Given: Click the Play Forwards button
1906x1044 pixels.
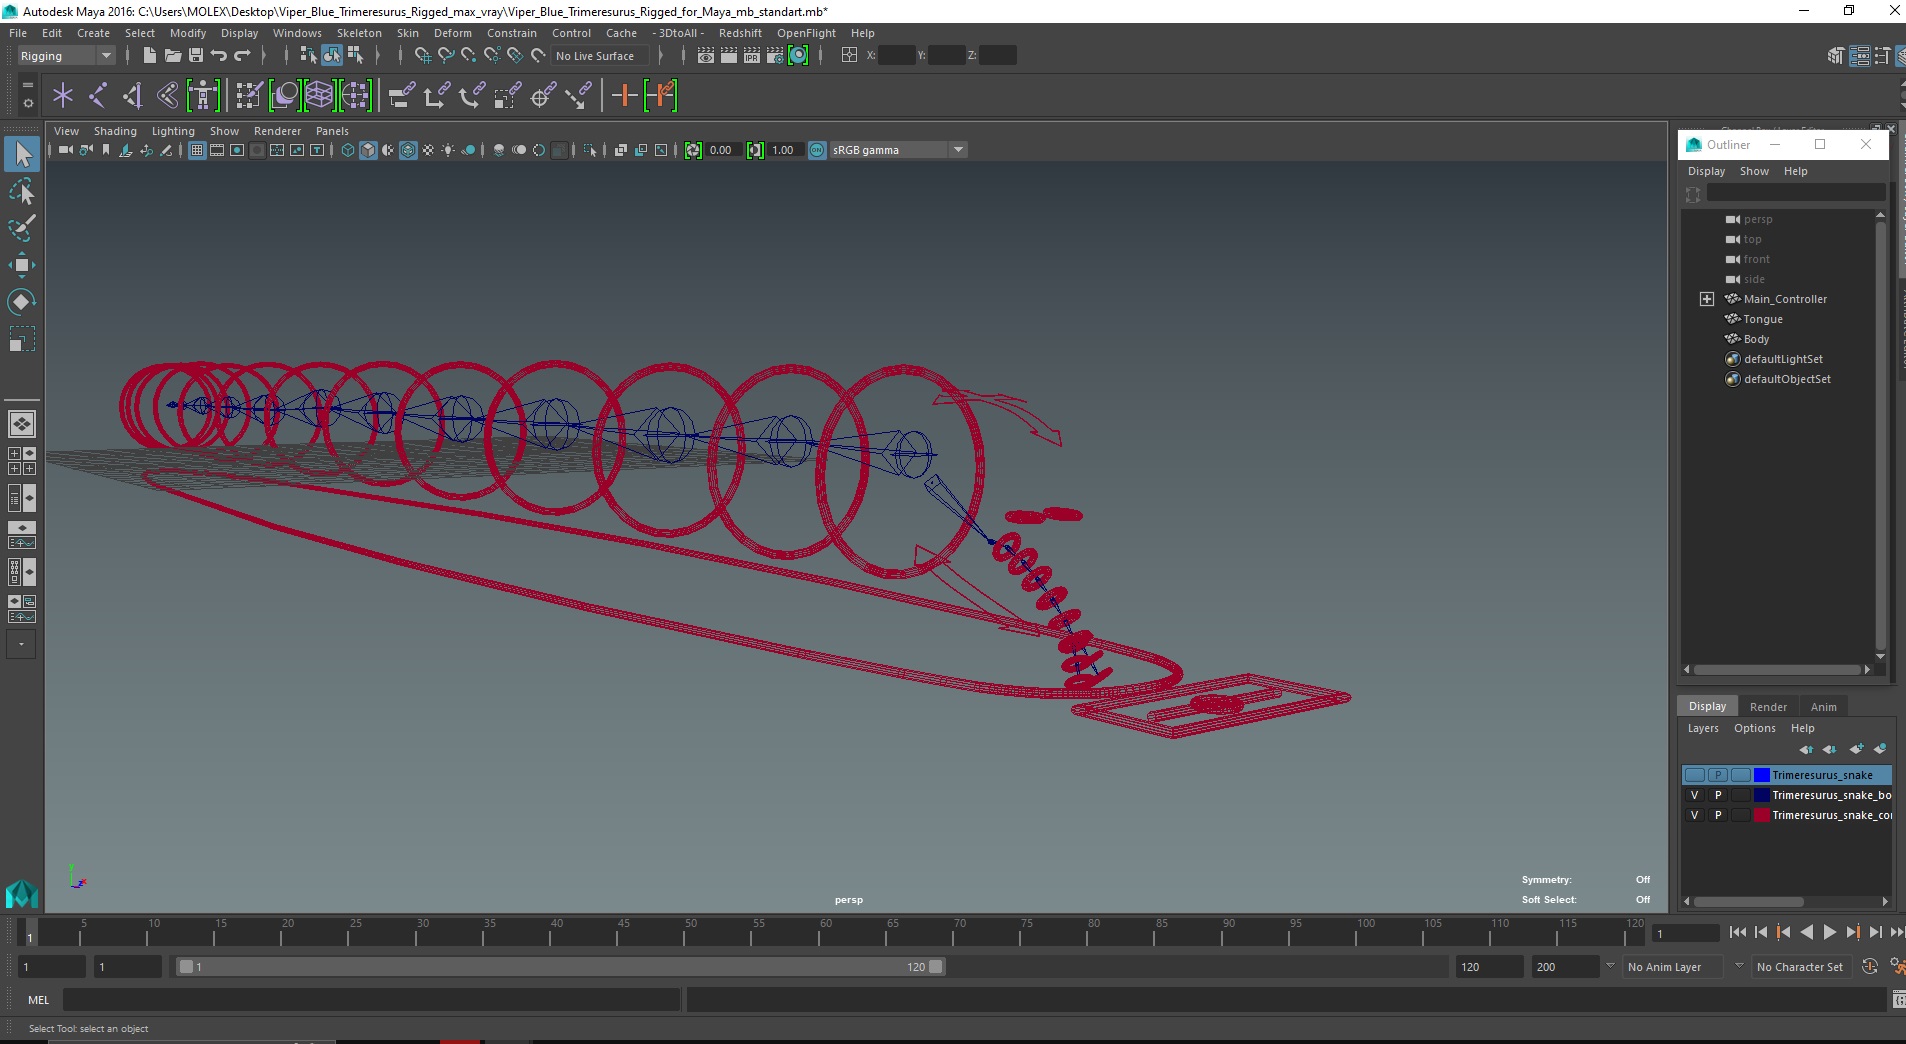Looking at the screenshot, I should pyautogui.click(x=1829, y=932).
